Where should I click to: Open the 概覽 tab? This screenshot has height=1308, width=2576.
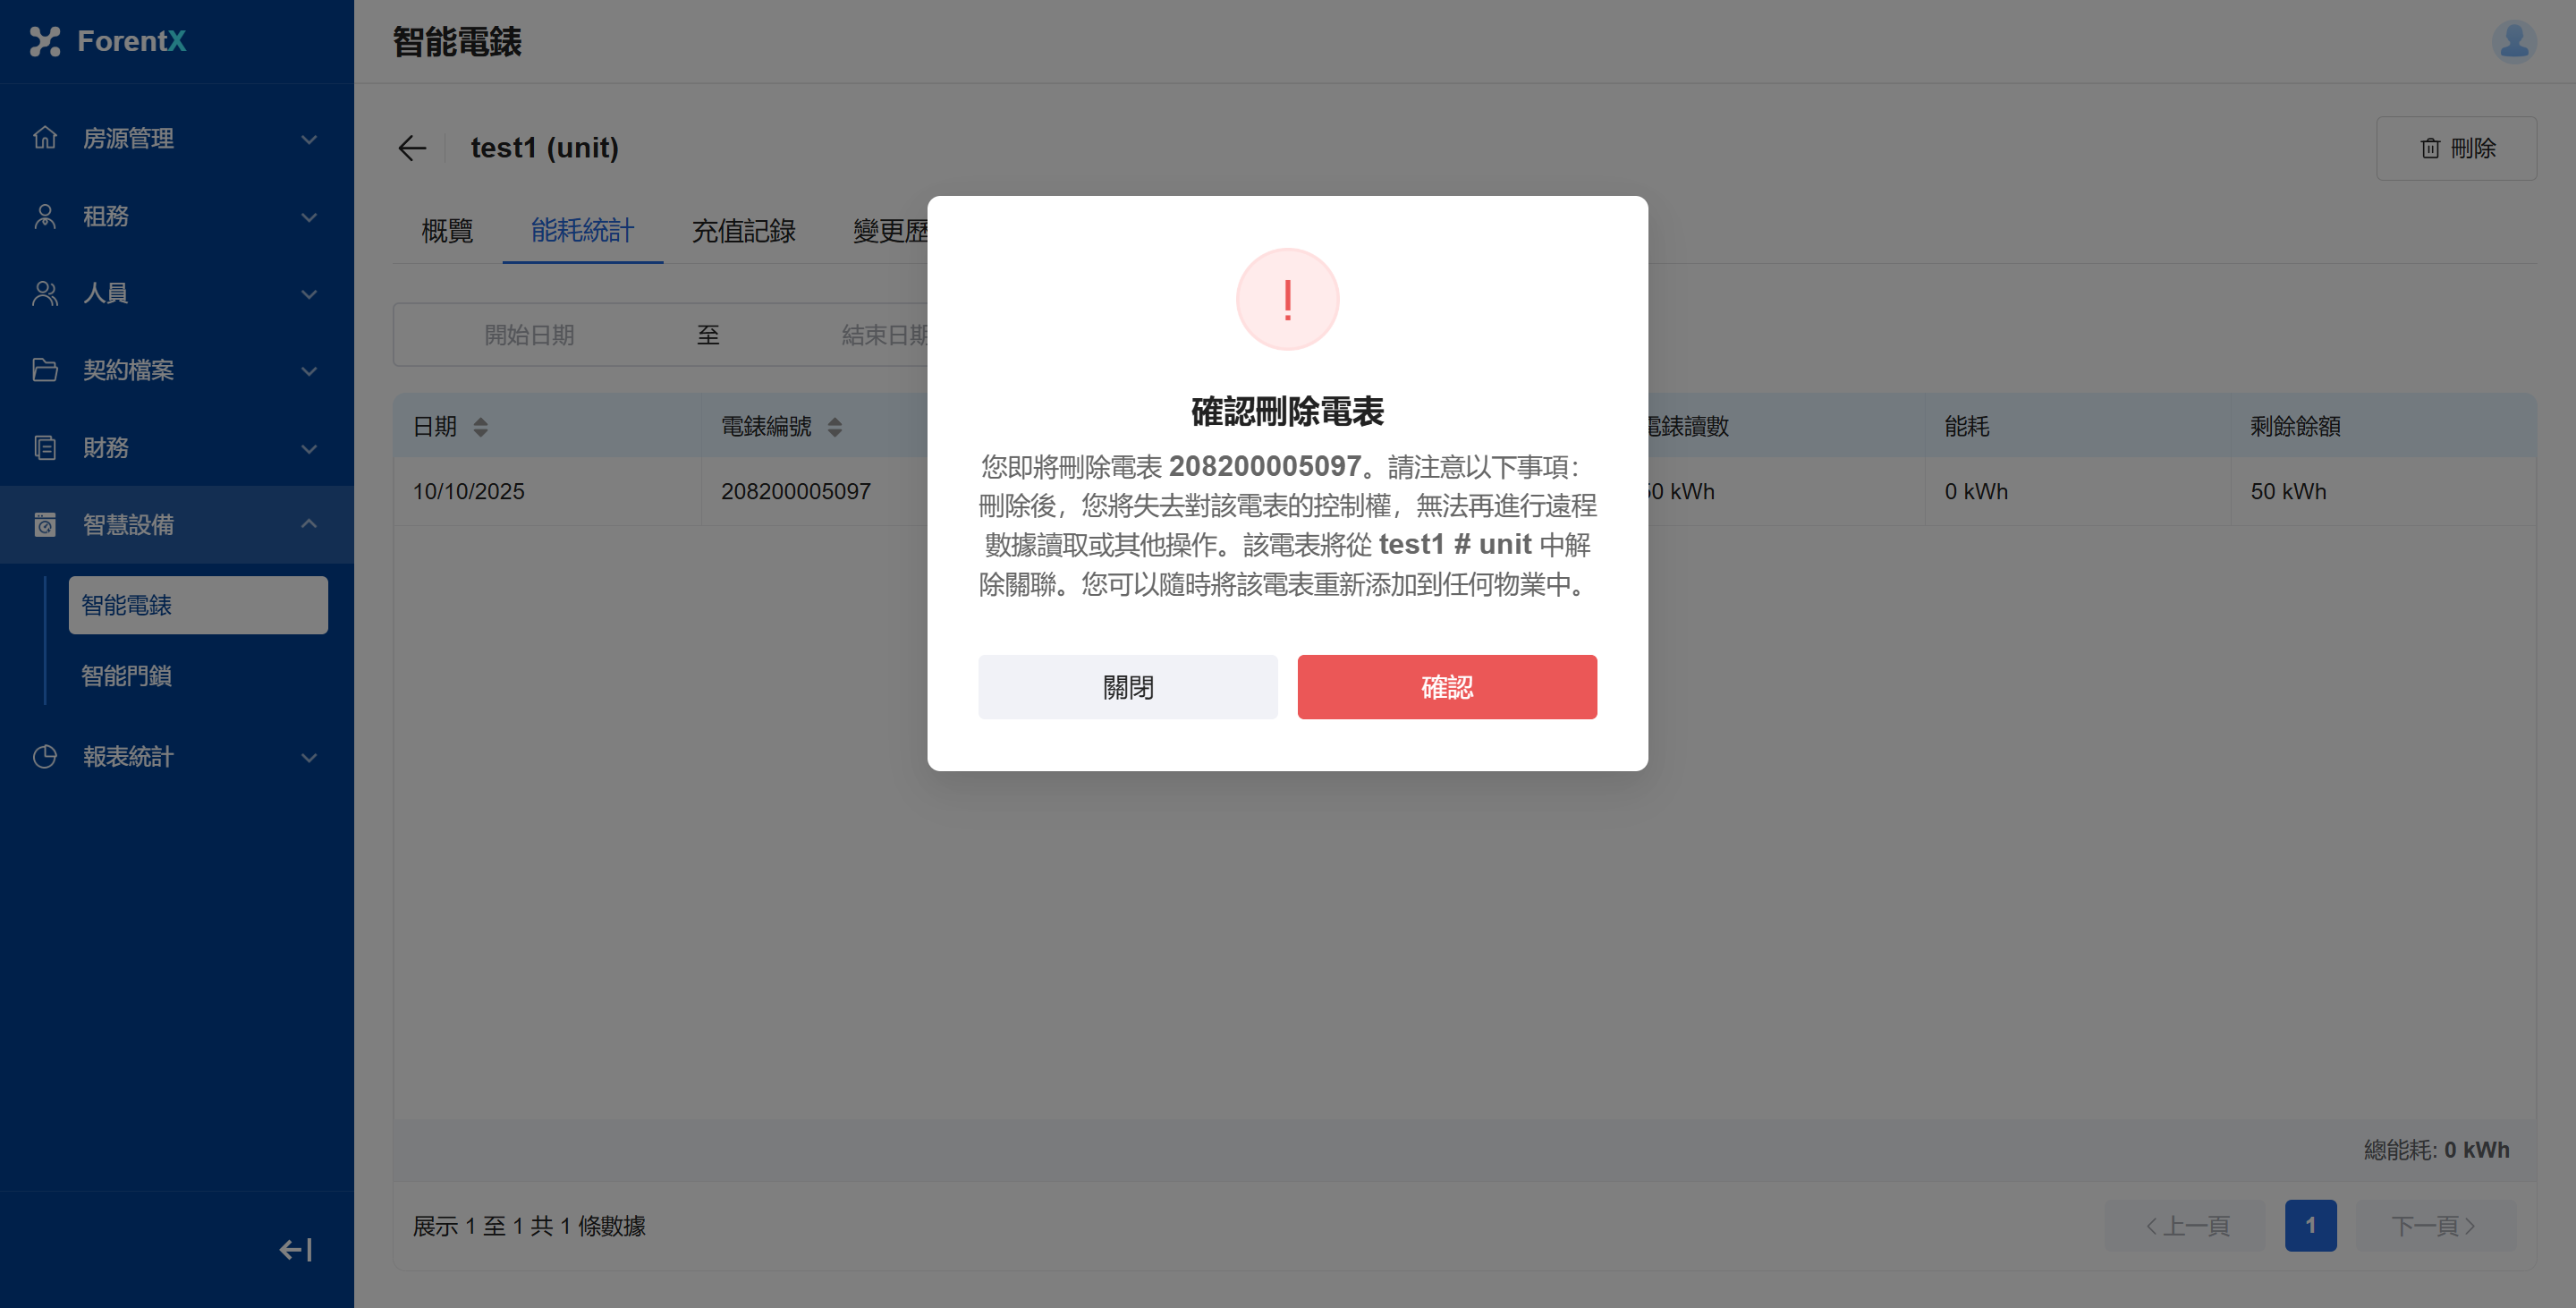[x=447, y=231]
